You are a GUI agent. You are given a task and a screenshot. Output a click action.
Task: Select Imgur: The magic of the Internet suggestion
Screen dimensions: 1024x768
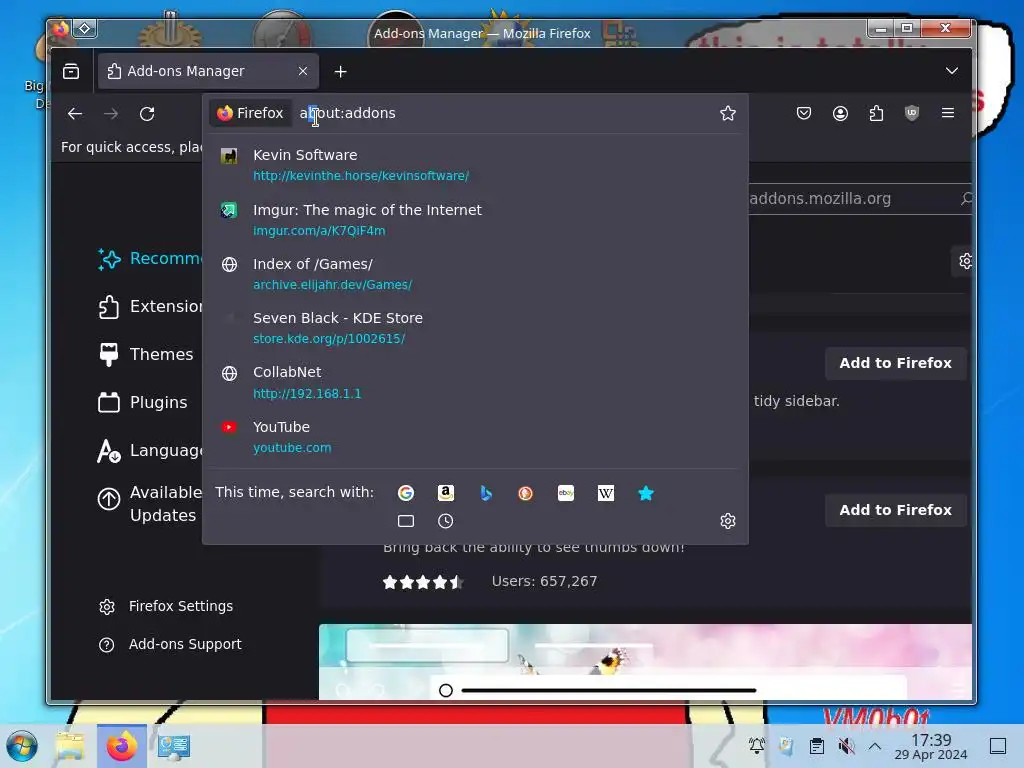click(x=476, y=219)
